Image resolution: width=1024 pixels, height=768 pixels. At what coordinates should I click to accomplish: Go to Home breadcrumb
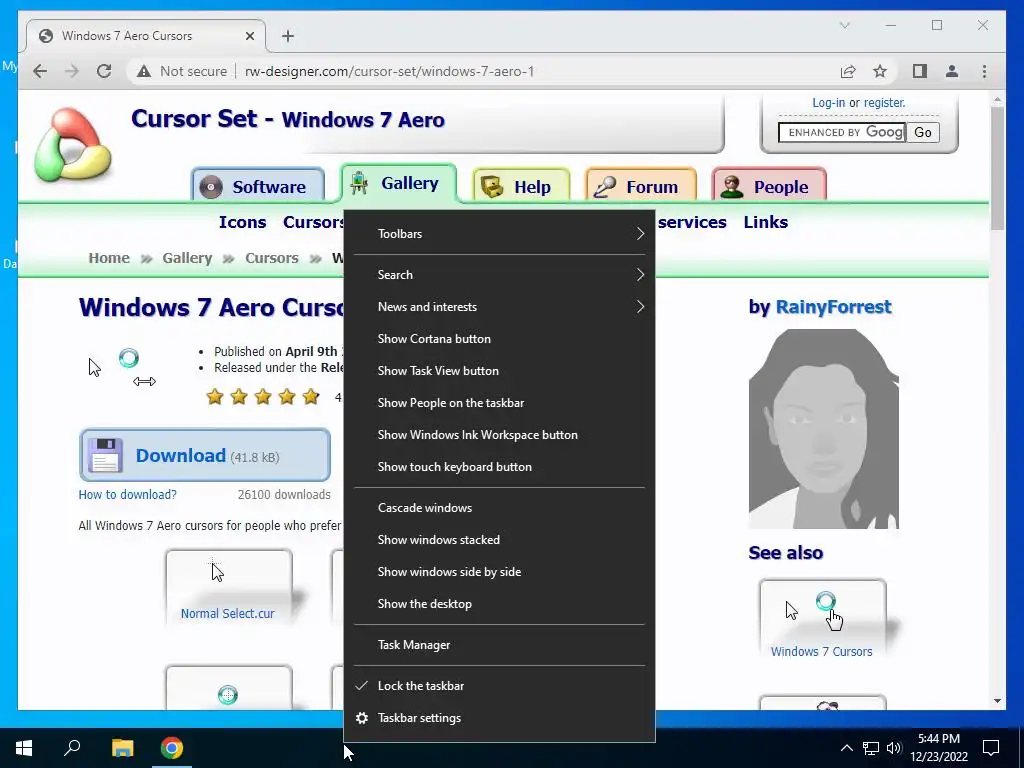point(109,258)
